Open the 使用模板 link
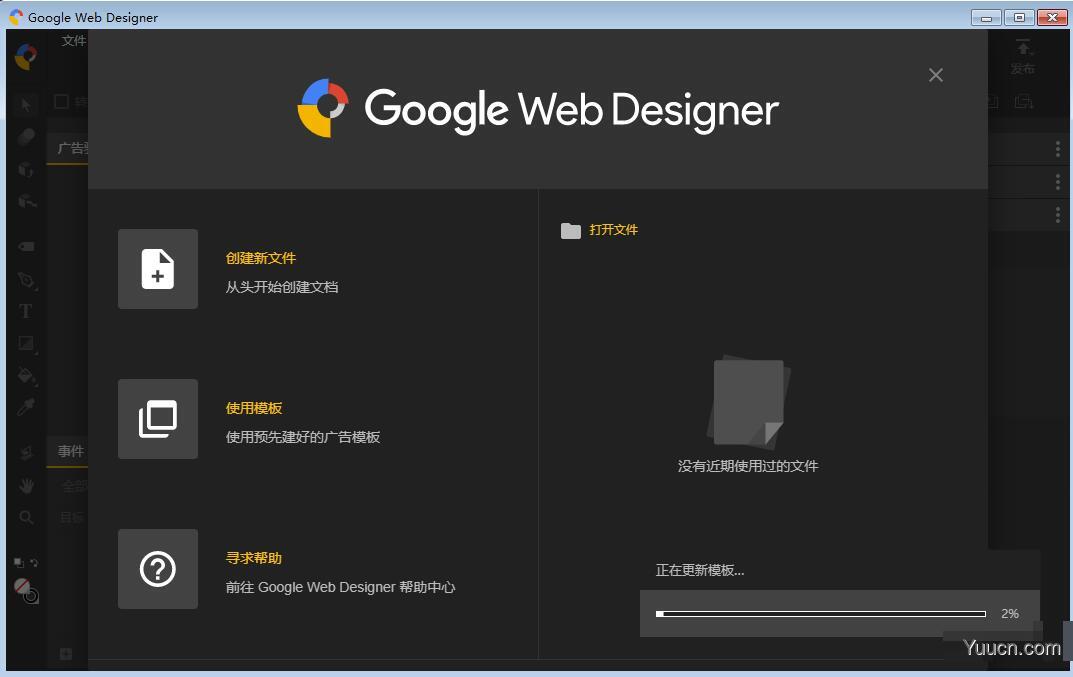The width and height of the screenshot is (1073, 677). click(254, 408)
